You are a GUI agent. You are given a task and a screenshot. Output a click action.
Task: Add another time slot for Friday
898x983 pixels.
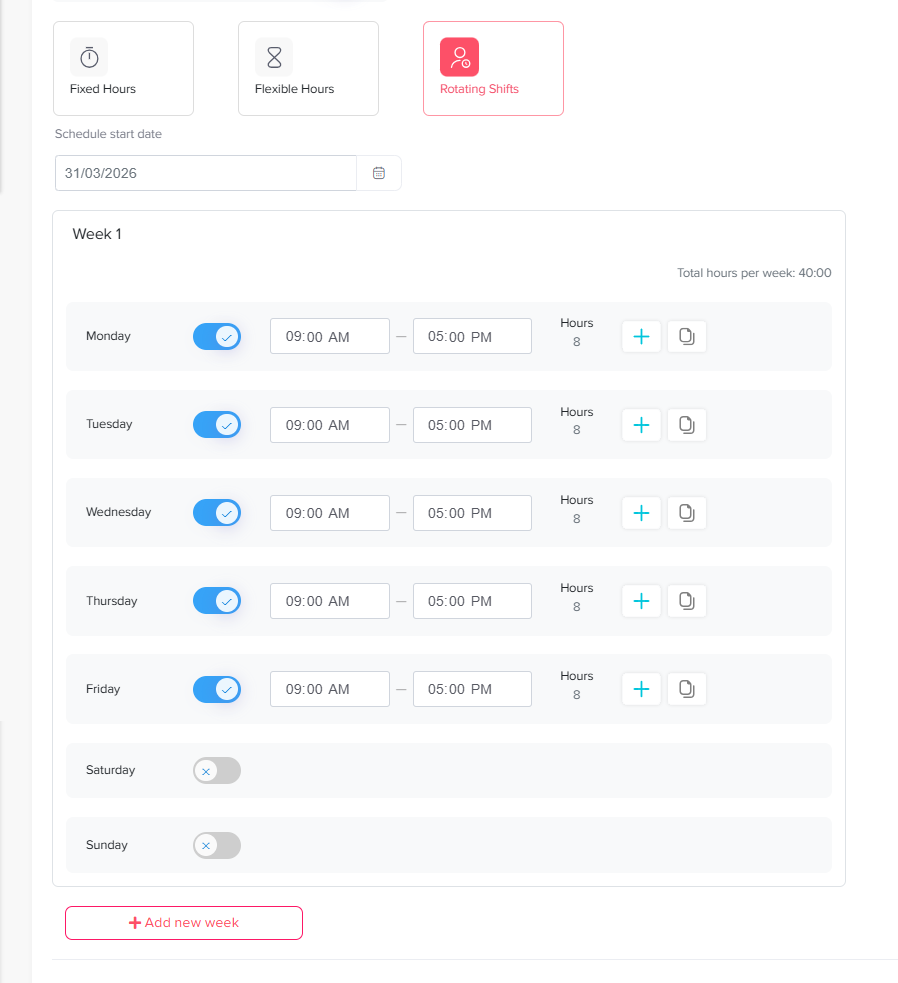tap(641, 689)
